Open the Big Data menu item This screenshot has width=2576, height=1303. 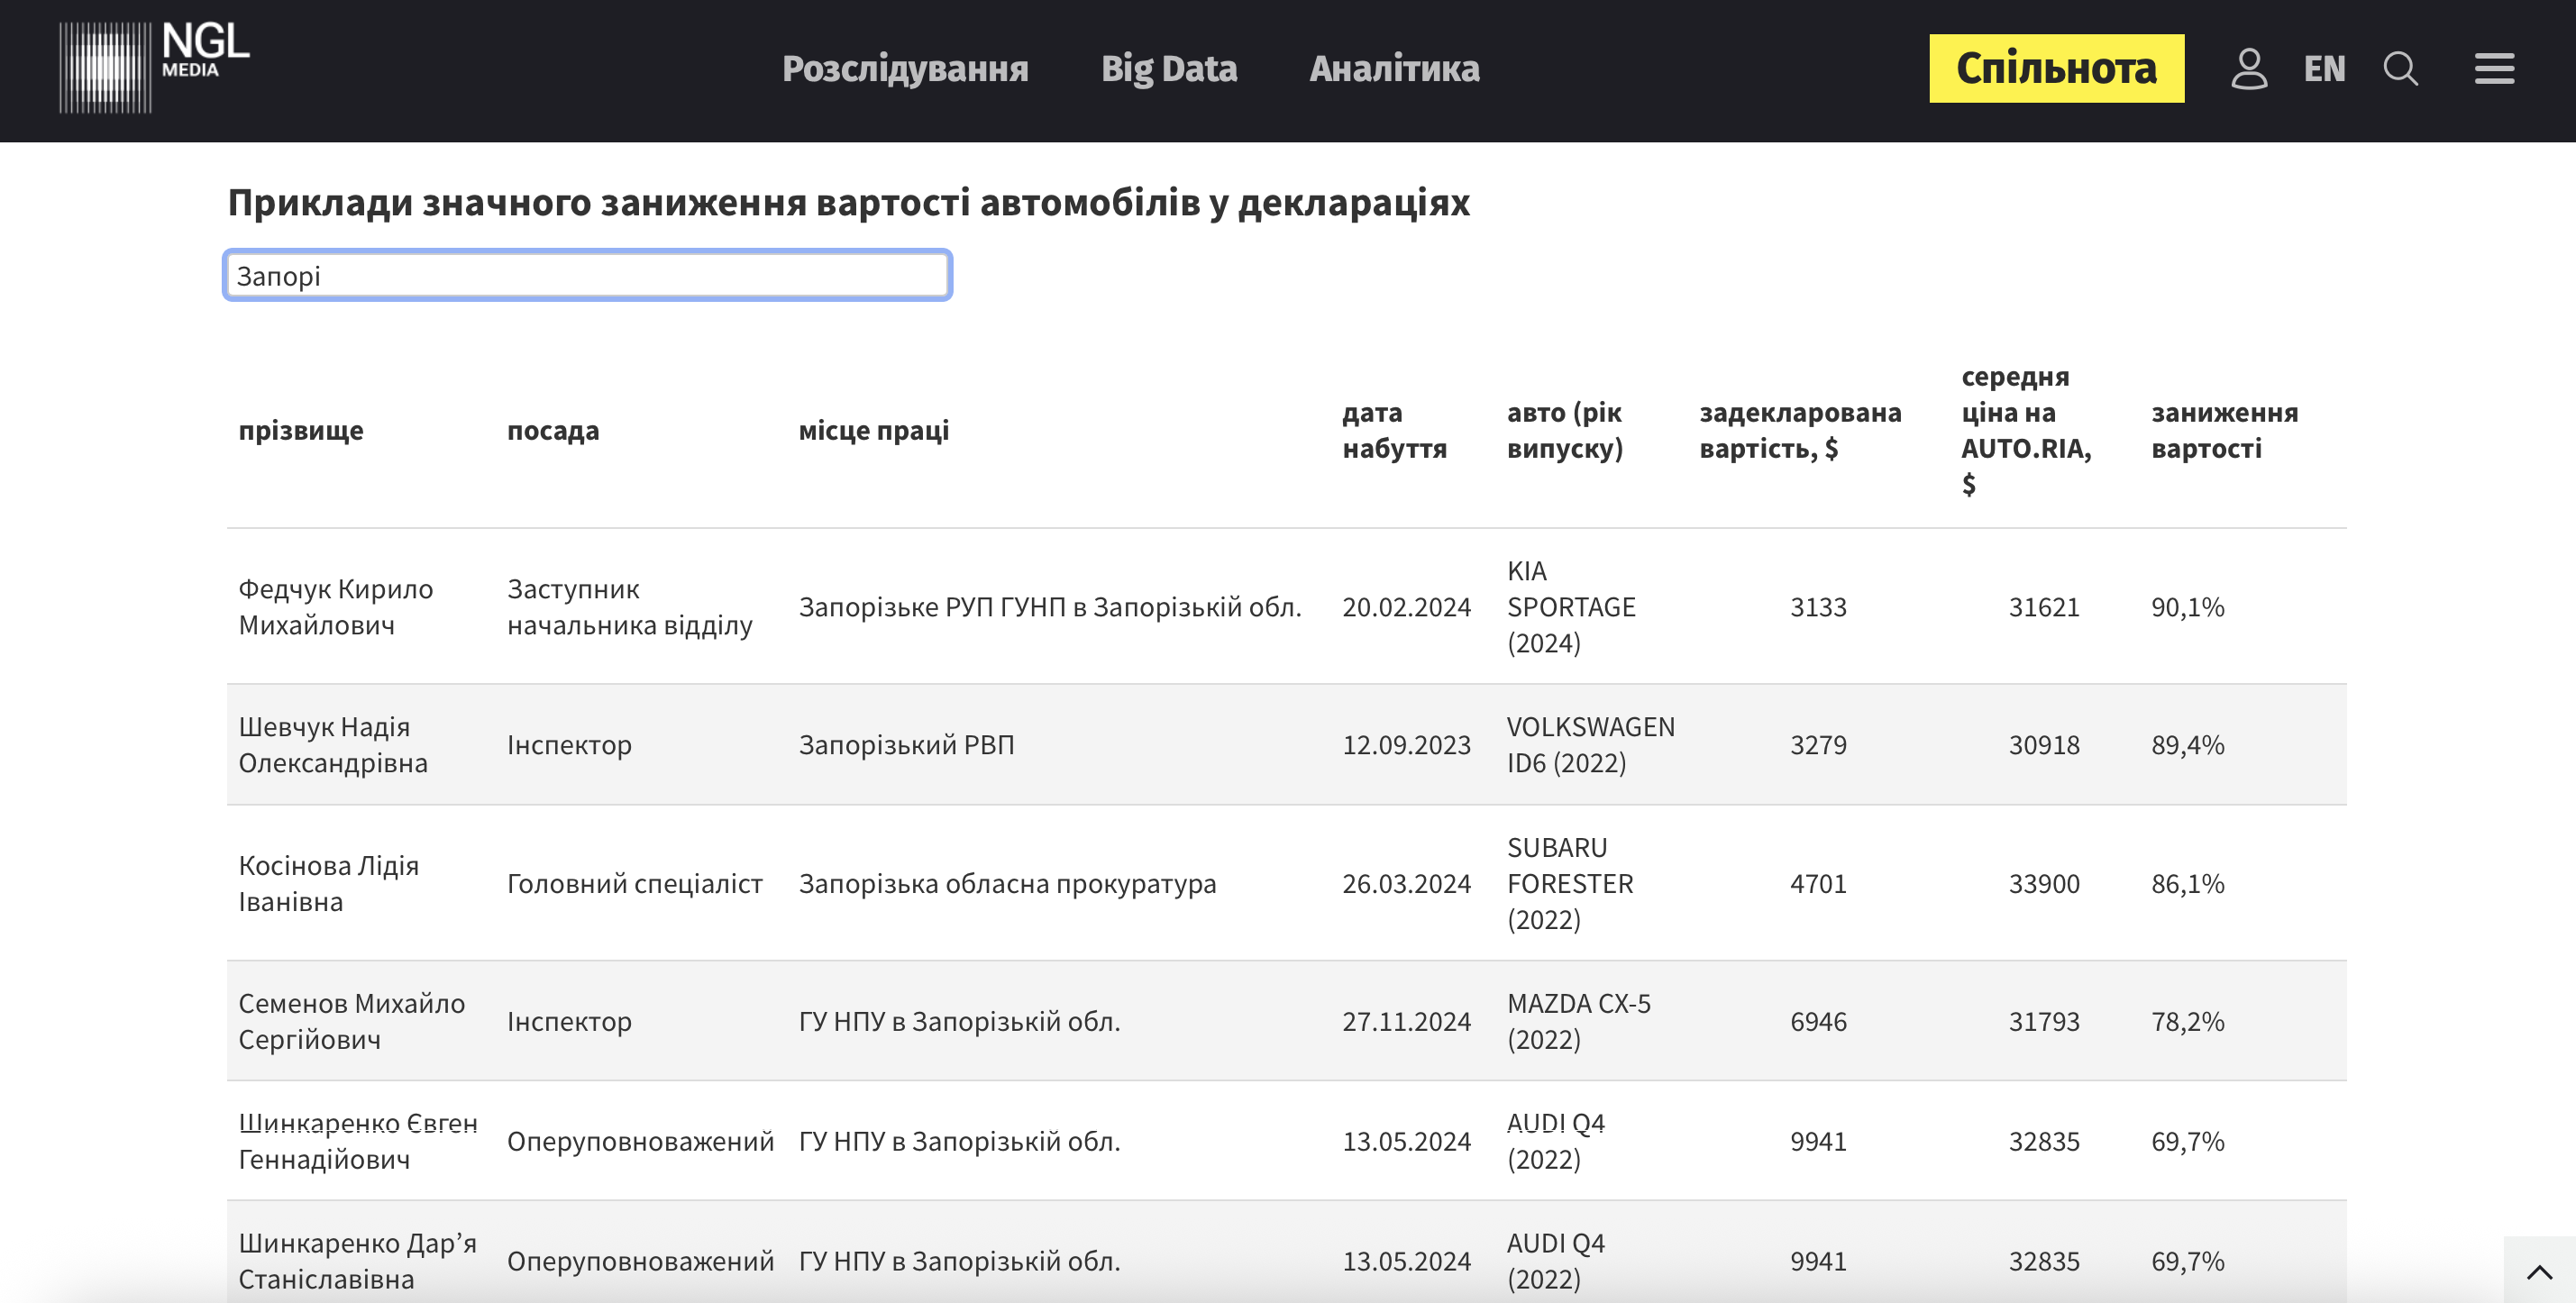1168,69
